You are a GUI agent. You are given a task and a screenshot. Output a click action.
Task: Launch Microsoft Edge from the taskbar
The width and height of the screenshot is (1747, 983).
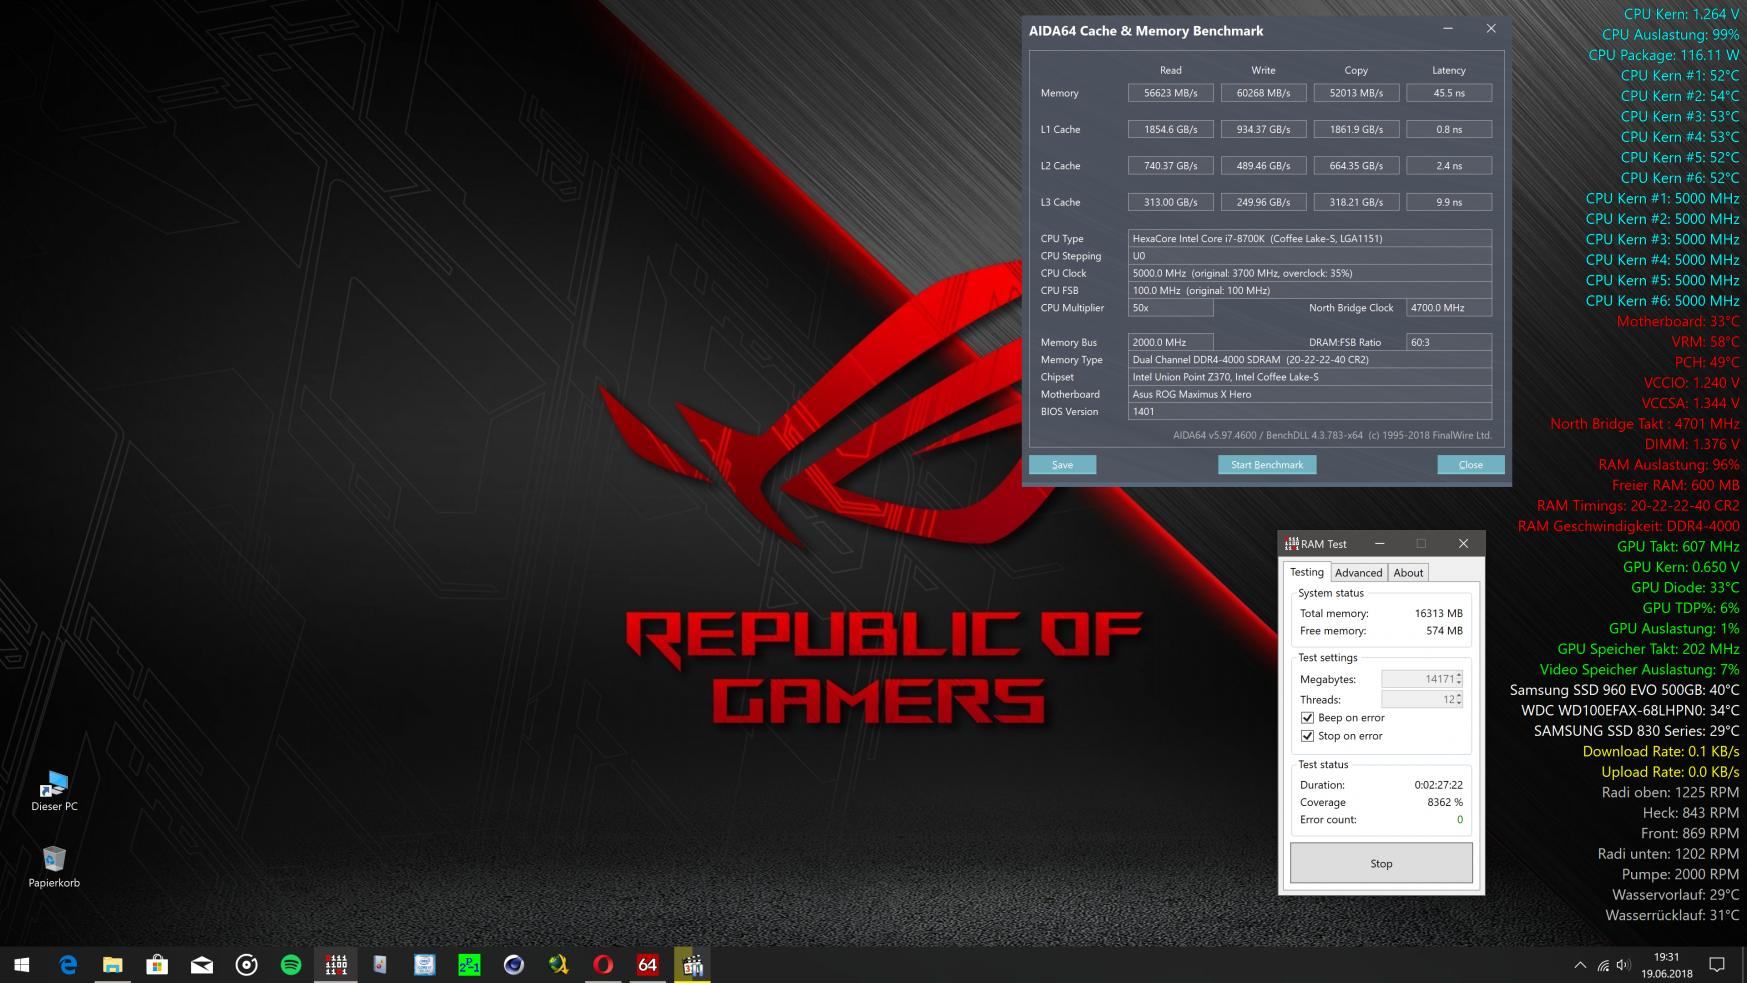coord(68,965)
